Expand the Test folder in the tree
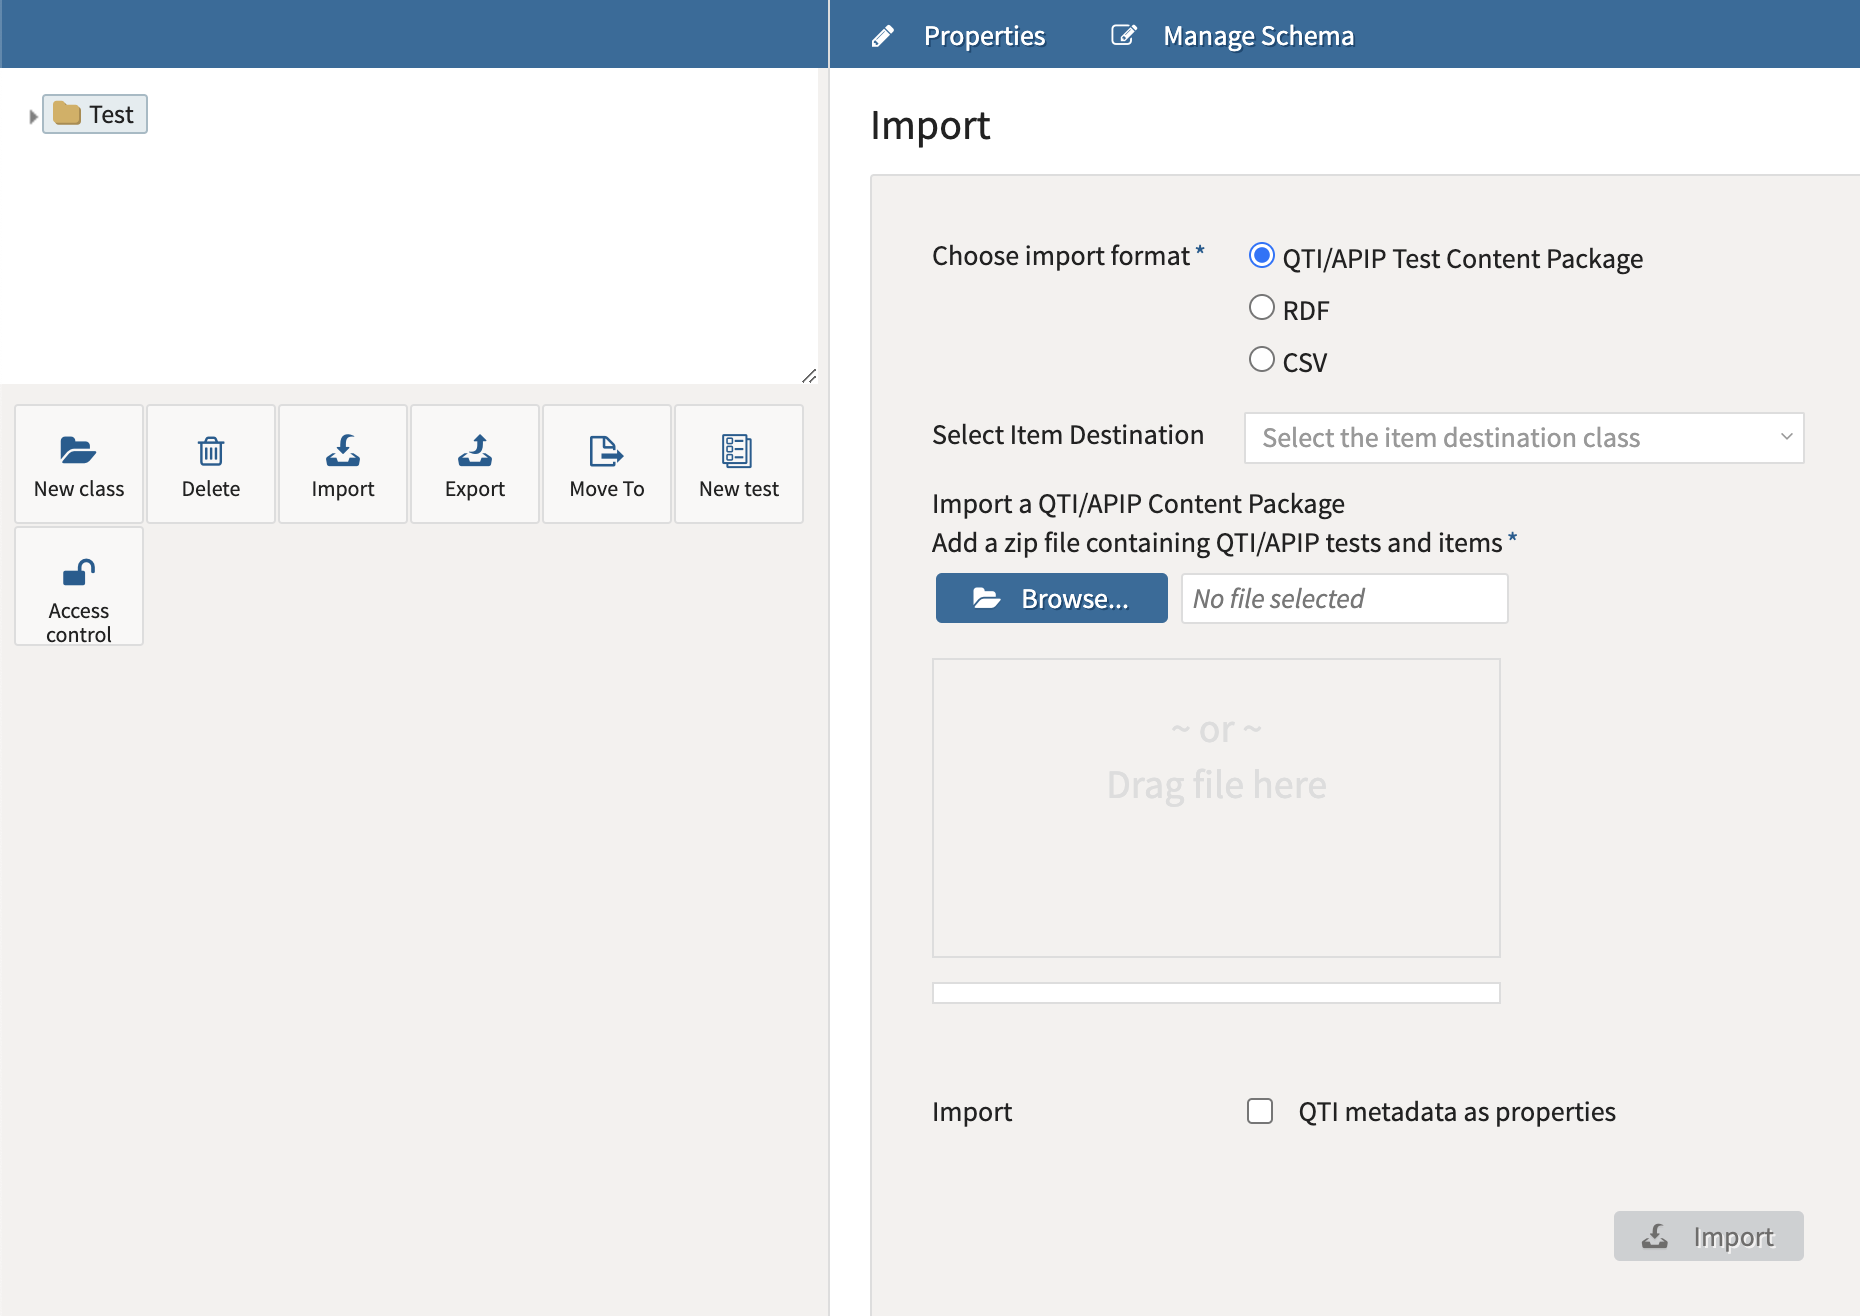 point(32,114)
